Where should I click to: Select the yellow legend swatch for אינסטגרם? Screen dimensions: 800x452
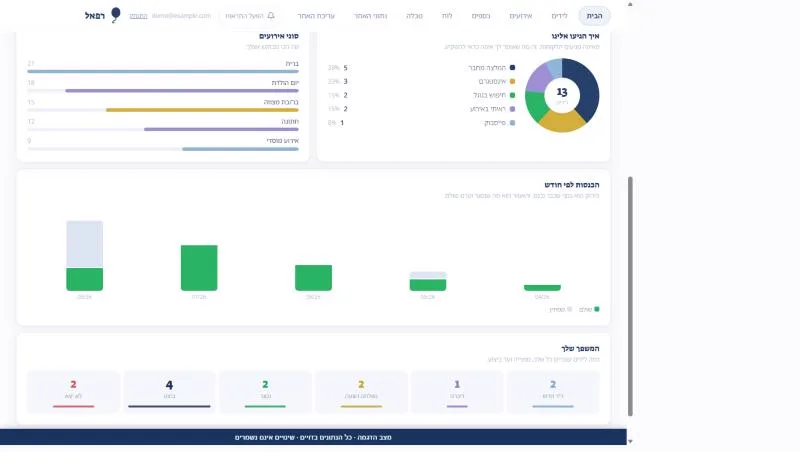tap(512, 81)
